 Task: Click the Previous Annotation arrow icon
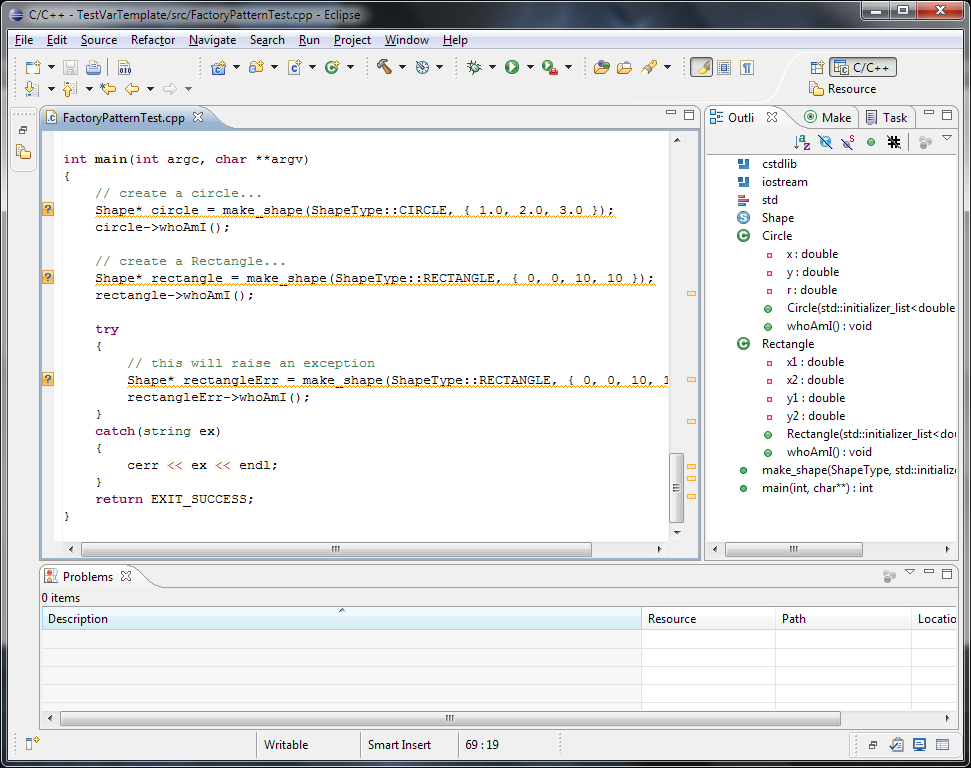70,89
